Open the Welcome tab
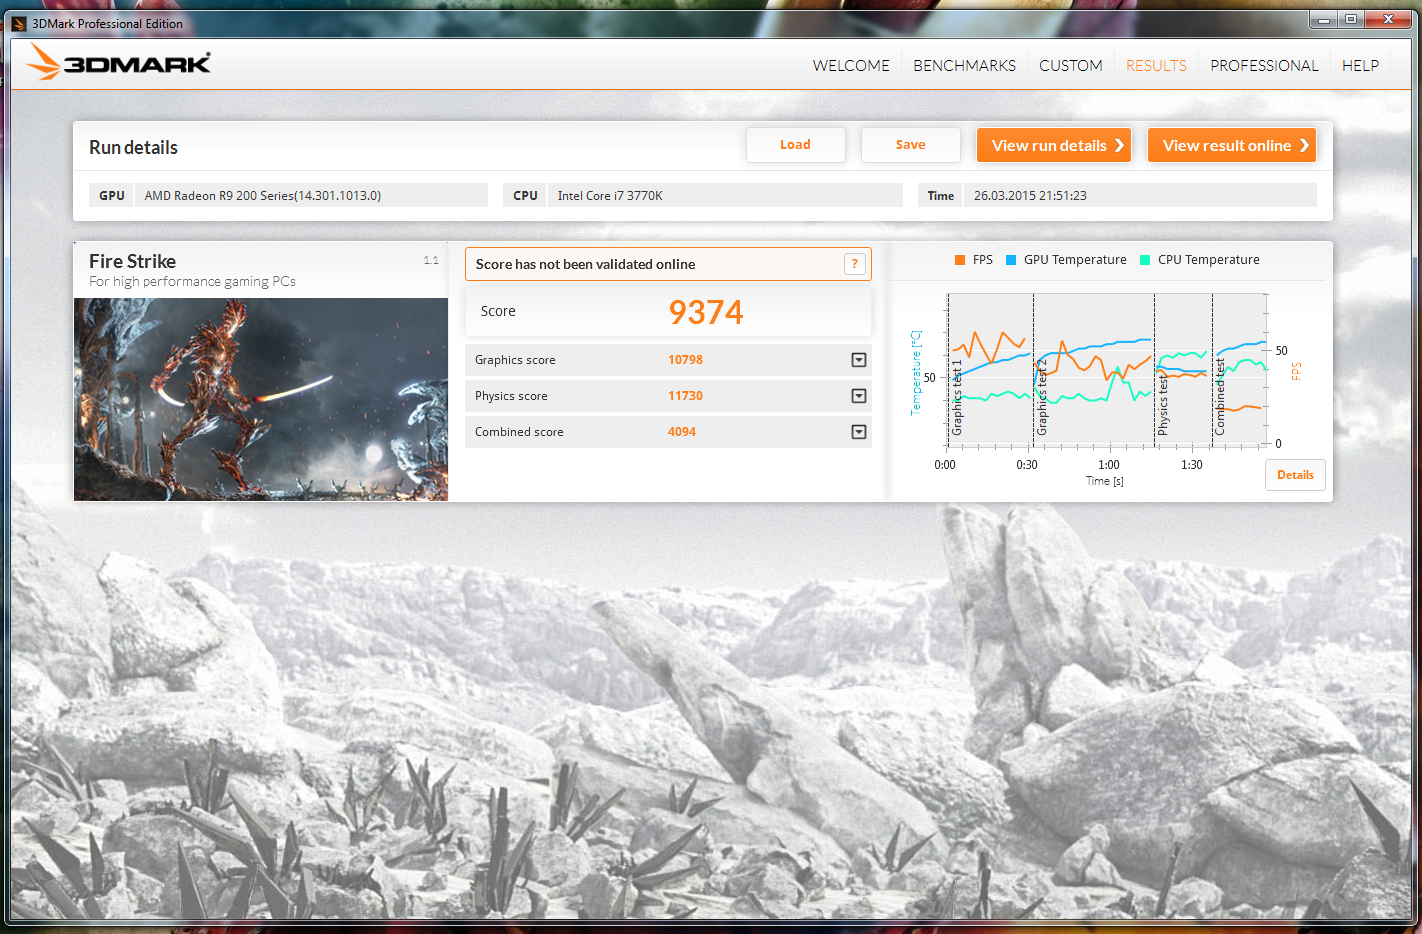 pos(851,65)
